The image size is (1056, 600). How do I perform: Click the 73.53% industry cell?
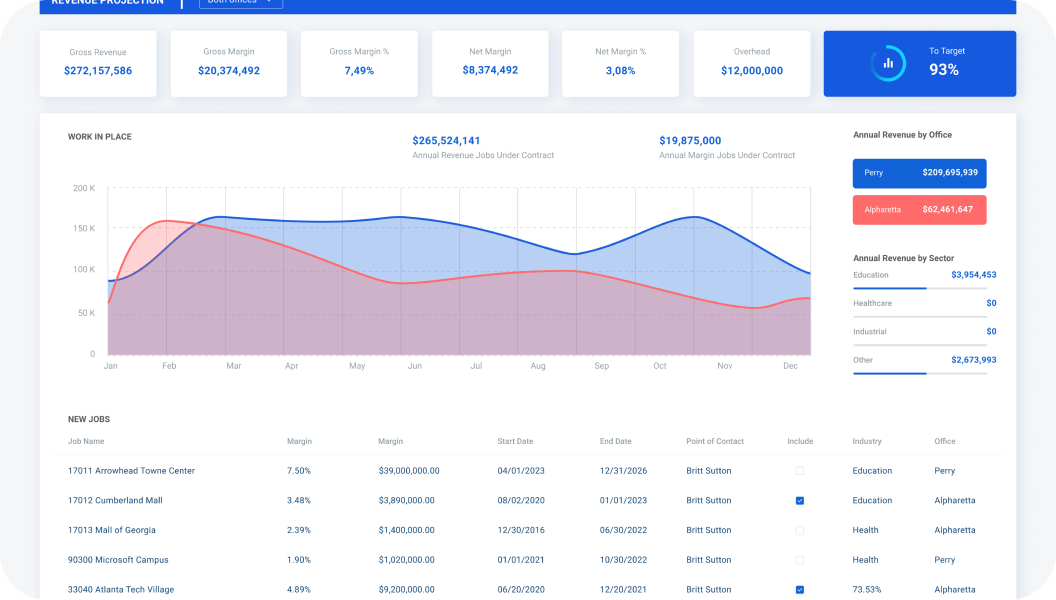(867, 589)
